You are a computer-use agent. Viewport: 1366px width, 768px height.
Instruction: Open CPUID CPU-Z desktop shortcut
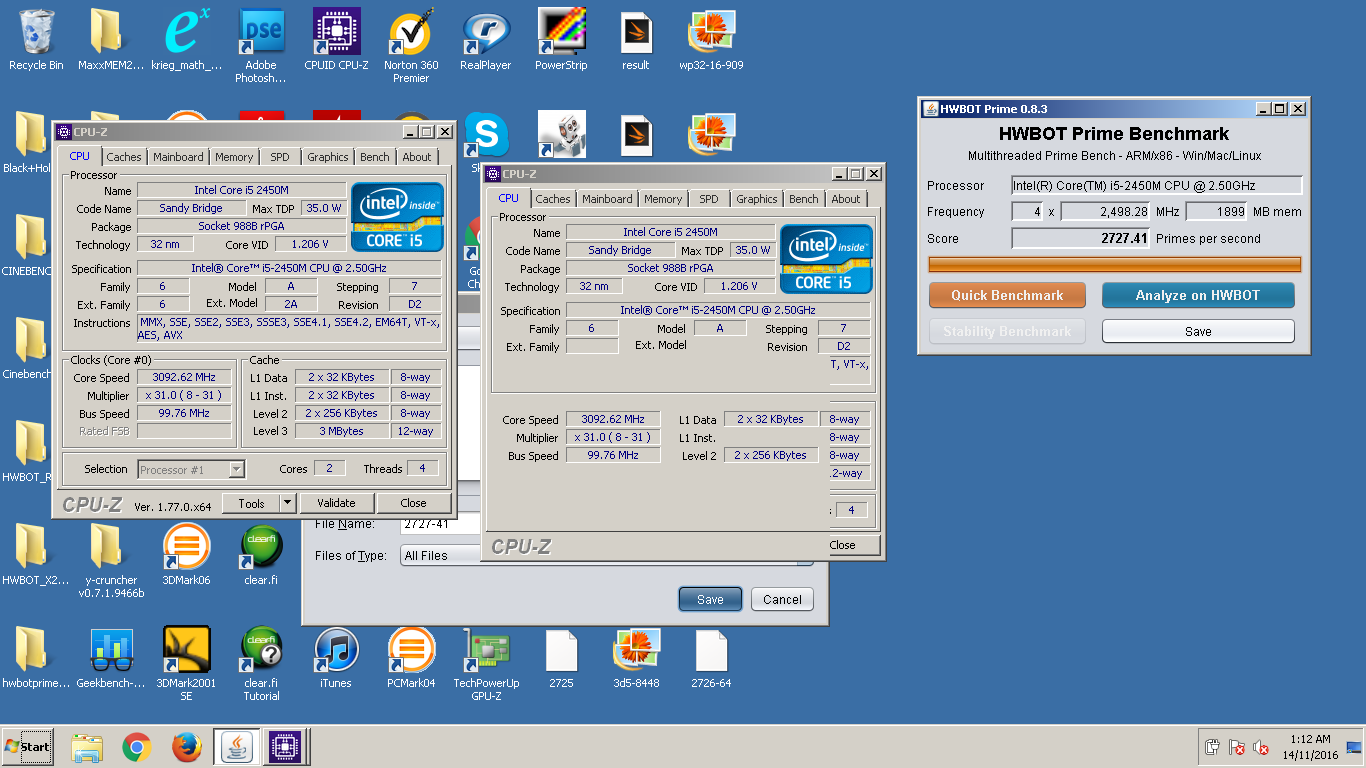click(336, 40)
